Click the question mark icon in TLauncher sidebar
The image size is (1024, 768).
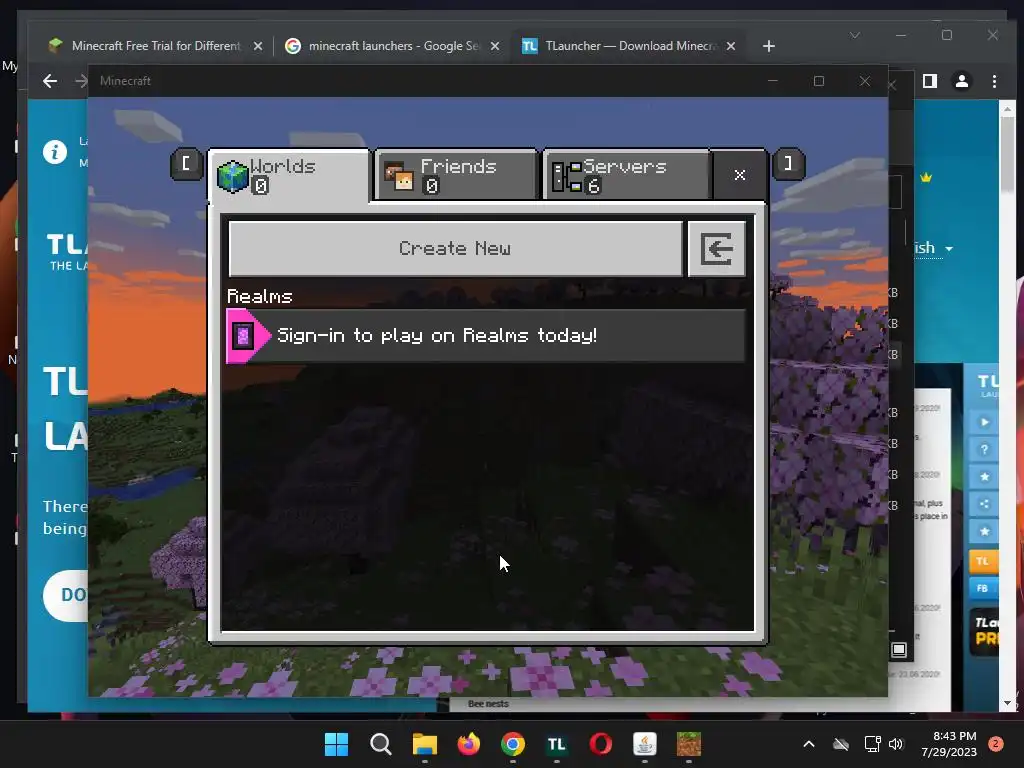[984, 449]
